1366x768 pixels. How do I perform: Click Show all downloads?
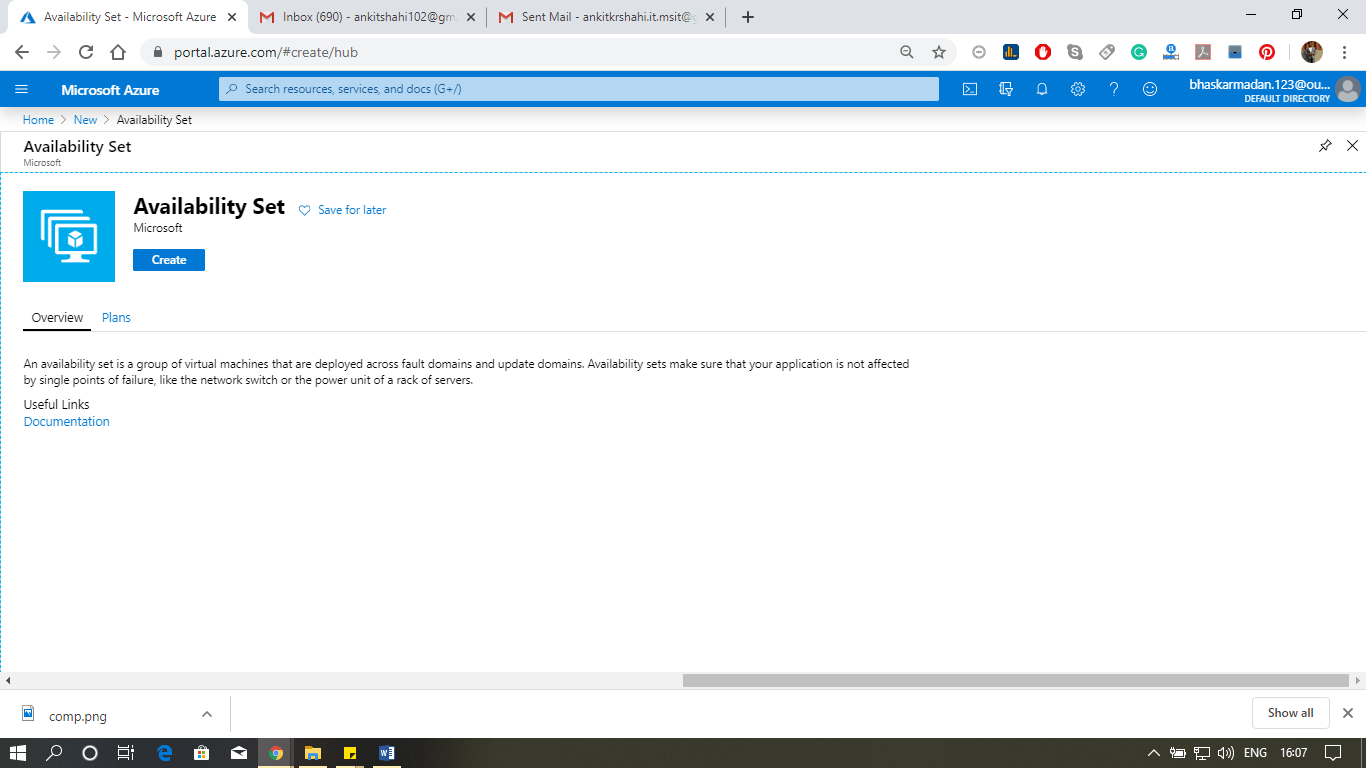click(x=1290, y=713)
